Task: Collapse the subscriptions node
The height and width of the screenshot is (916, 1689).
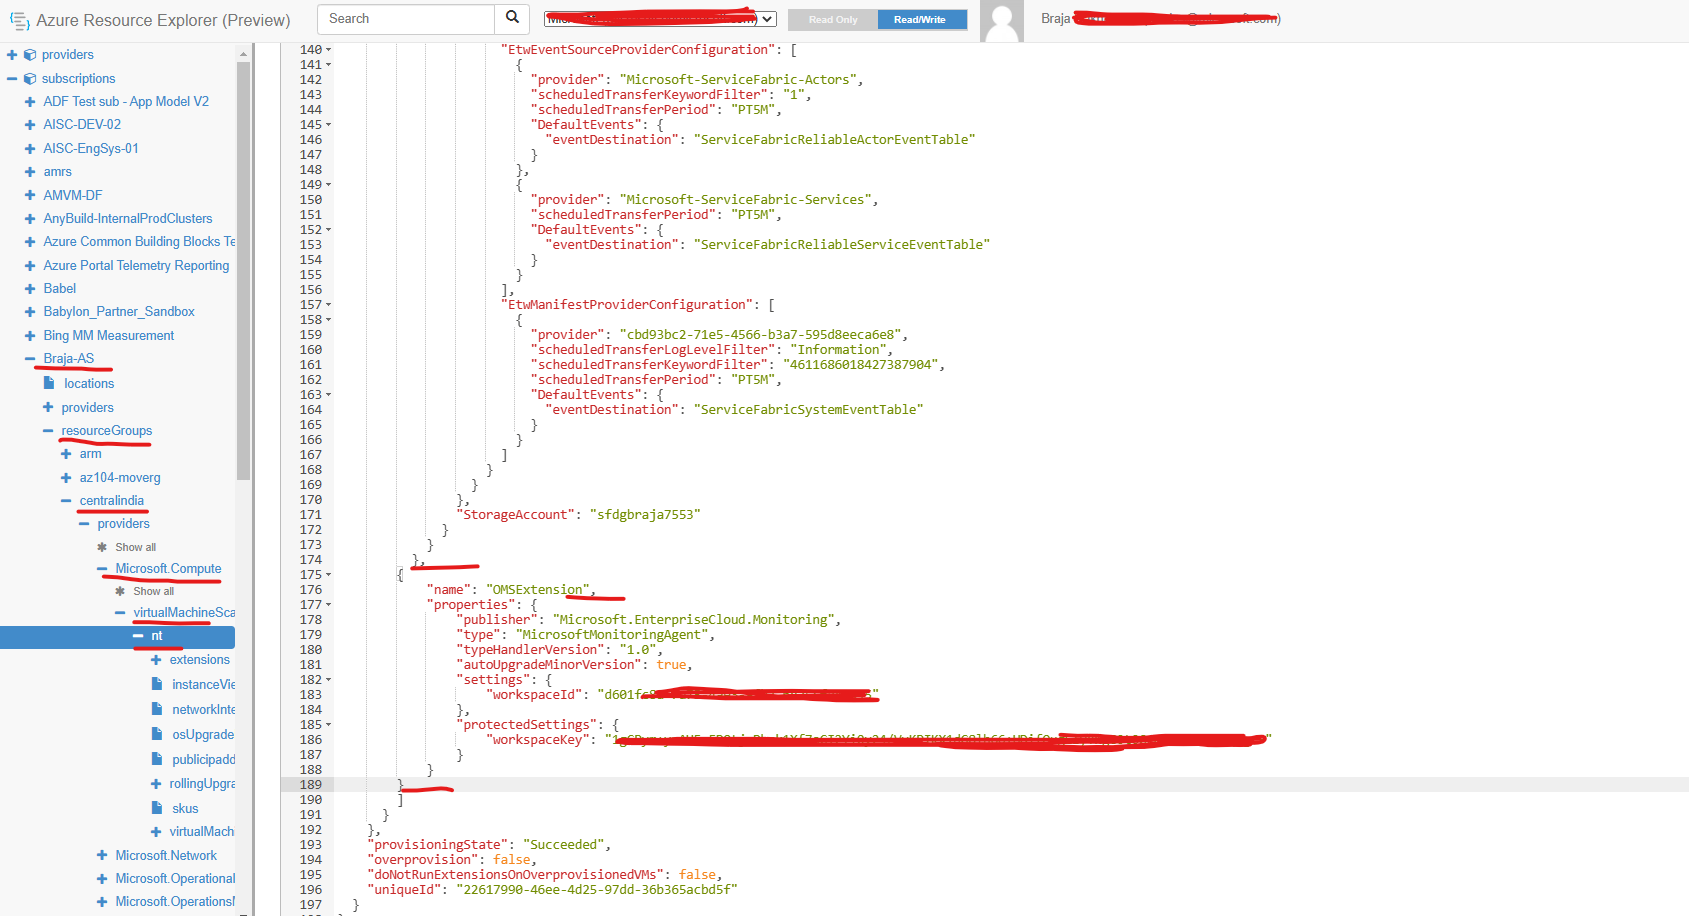Action: (x=12, y=79)
